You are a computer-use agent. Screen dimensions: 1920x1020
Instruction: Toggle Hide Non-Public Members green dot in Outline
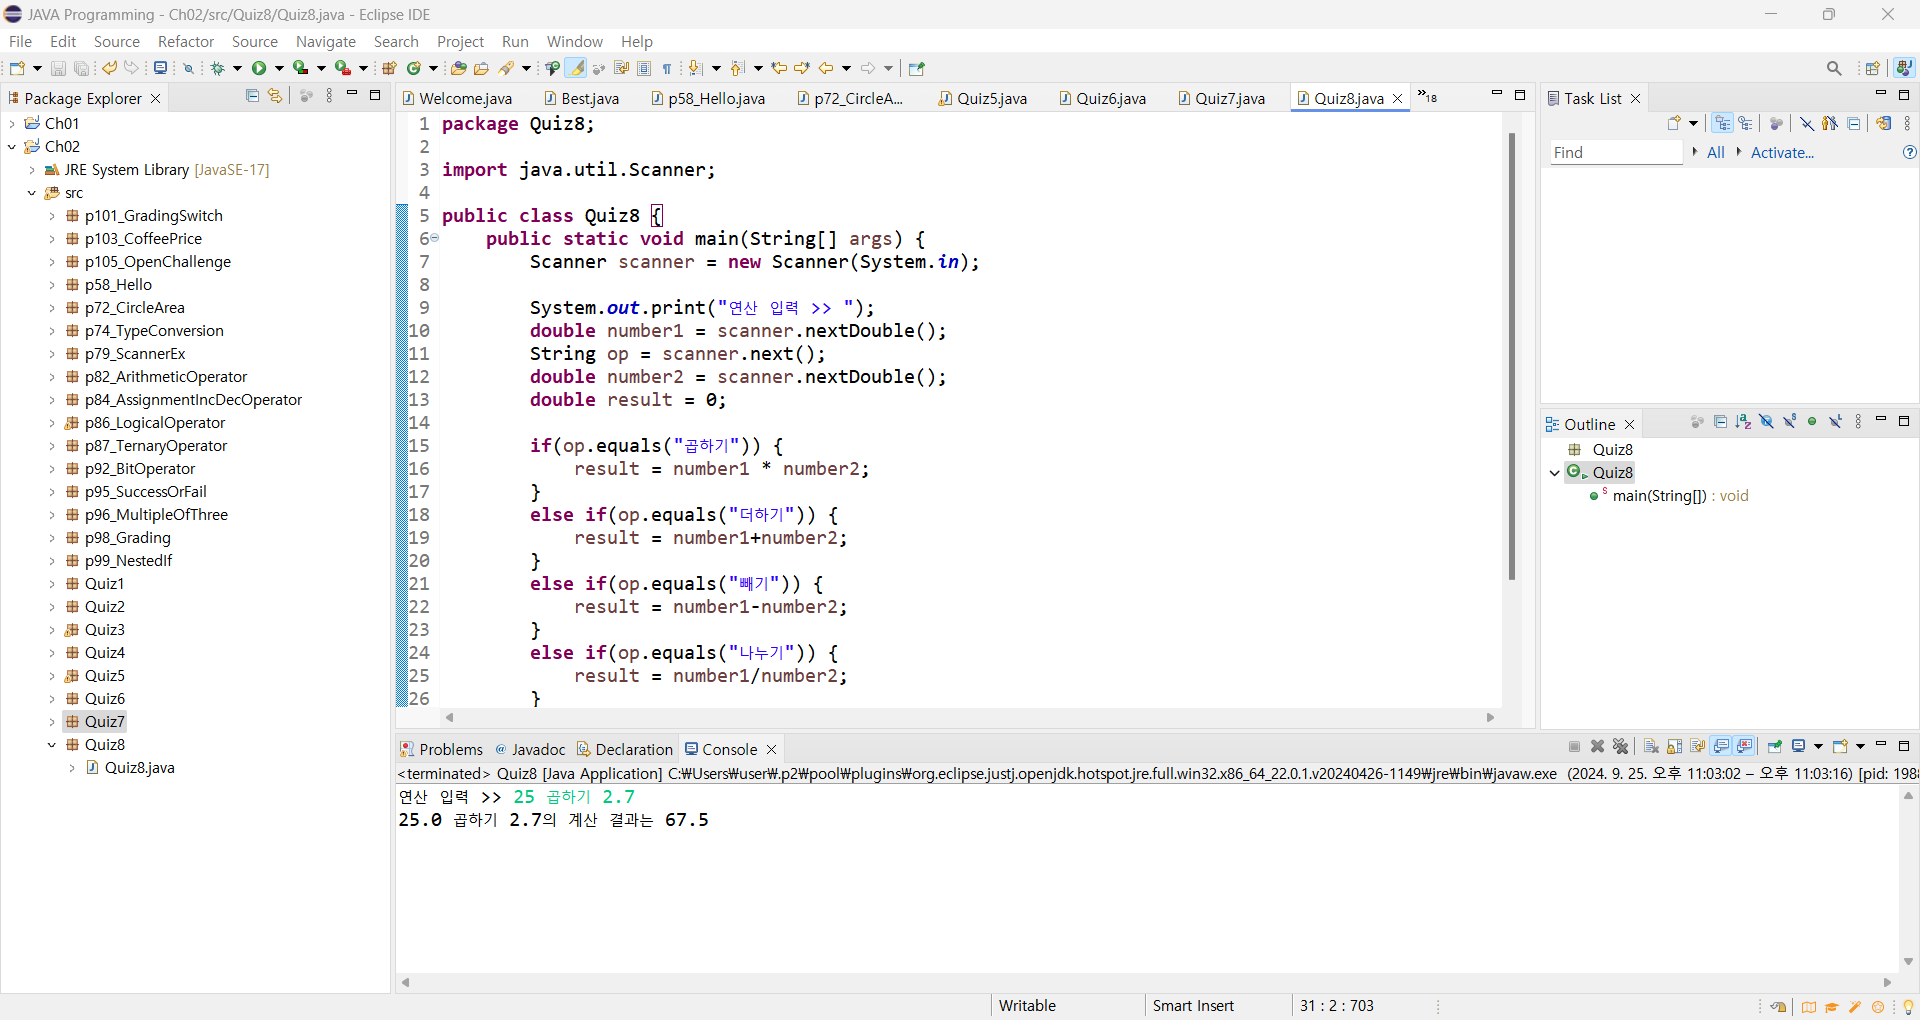[x=1812, y=422]
